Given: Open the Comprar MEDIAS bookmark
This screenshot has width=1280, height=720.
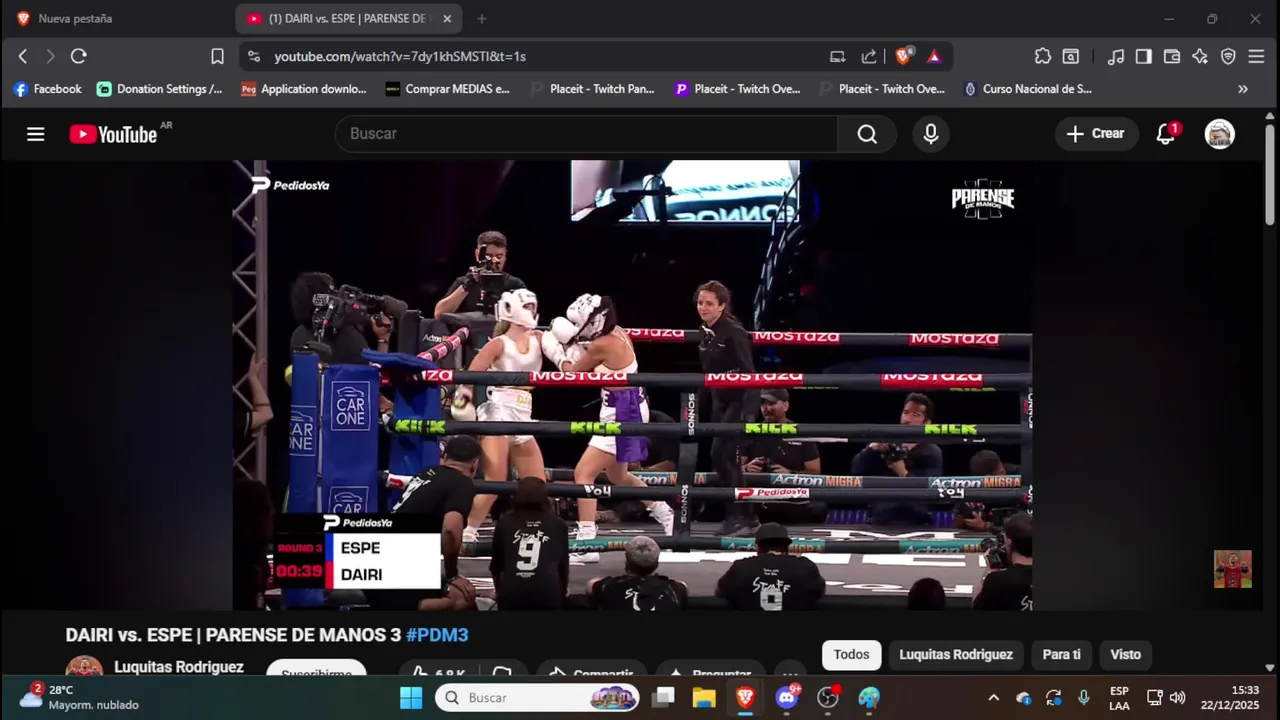Looking at the screenshot, I should point(448,89).
